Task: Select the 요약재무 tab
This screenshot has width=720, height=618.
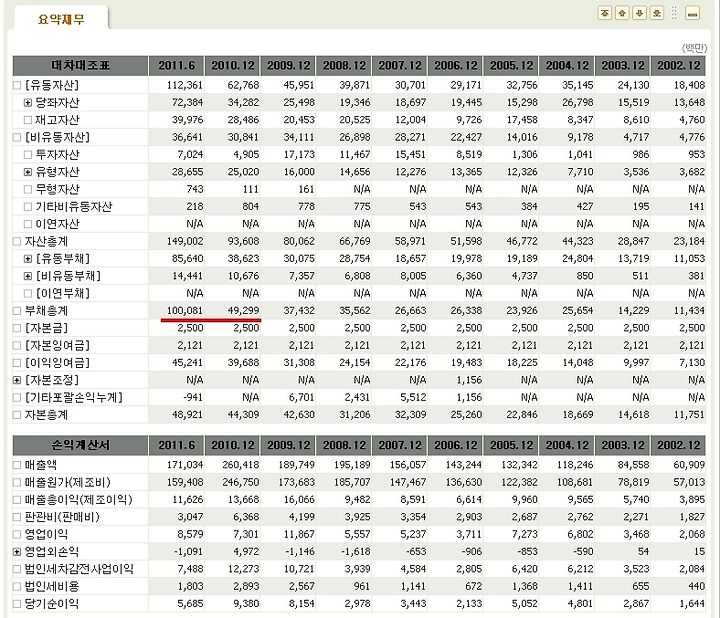Action: point(61,19)
